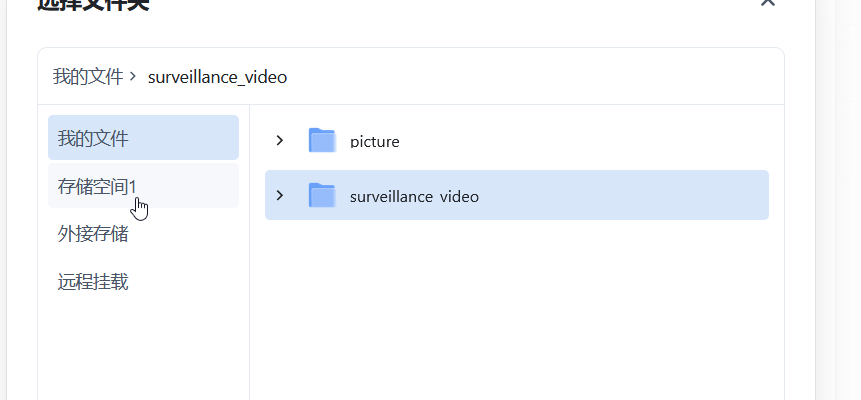Click the surveillance_video folder icon

tap(322, 195)
